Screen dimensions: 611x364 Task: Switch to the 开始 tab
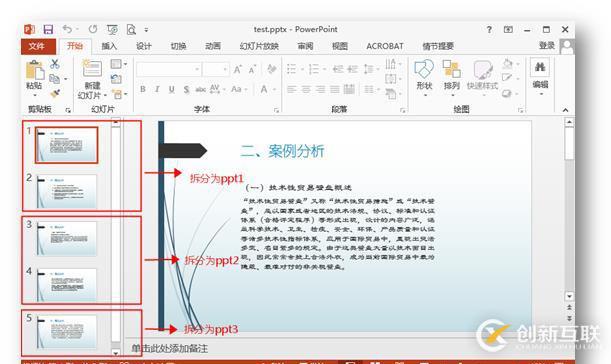(74, 46)
